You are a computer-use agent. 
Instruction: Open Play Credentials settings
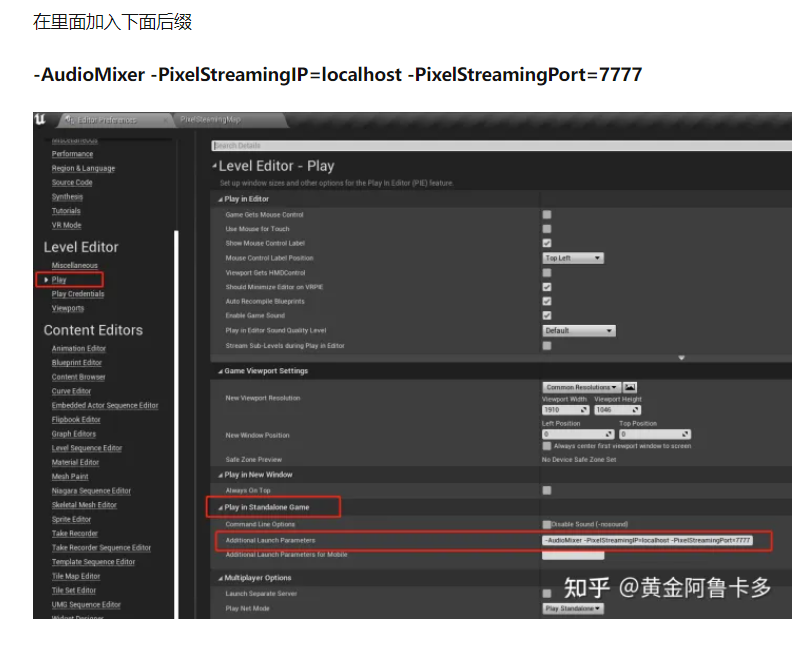coord(78,294)
